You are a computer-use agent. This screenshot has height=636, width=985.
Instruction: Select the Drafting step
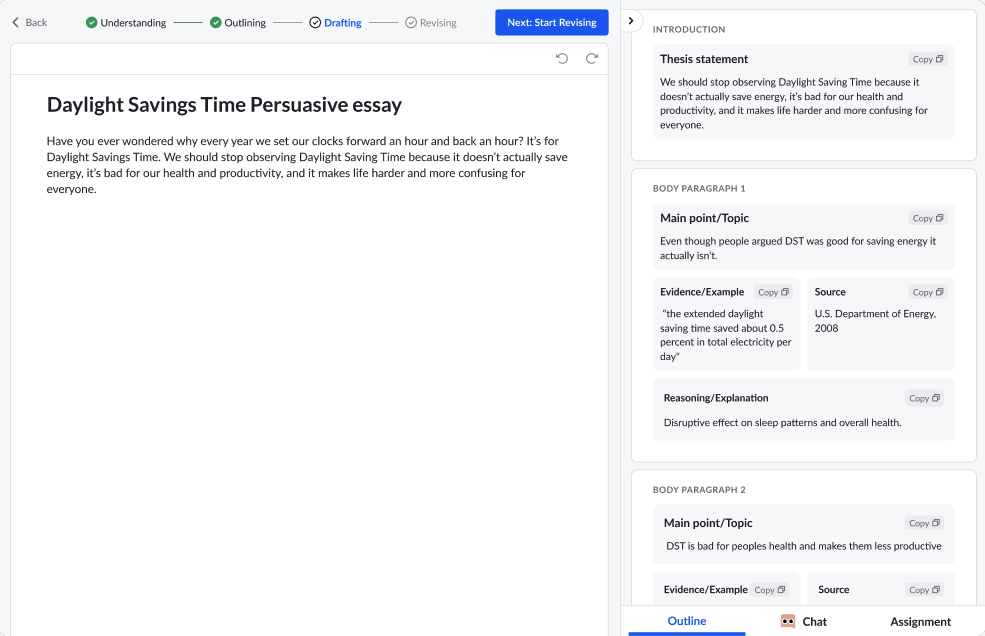335,23
